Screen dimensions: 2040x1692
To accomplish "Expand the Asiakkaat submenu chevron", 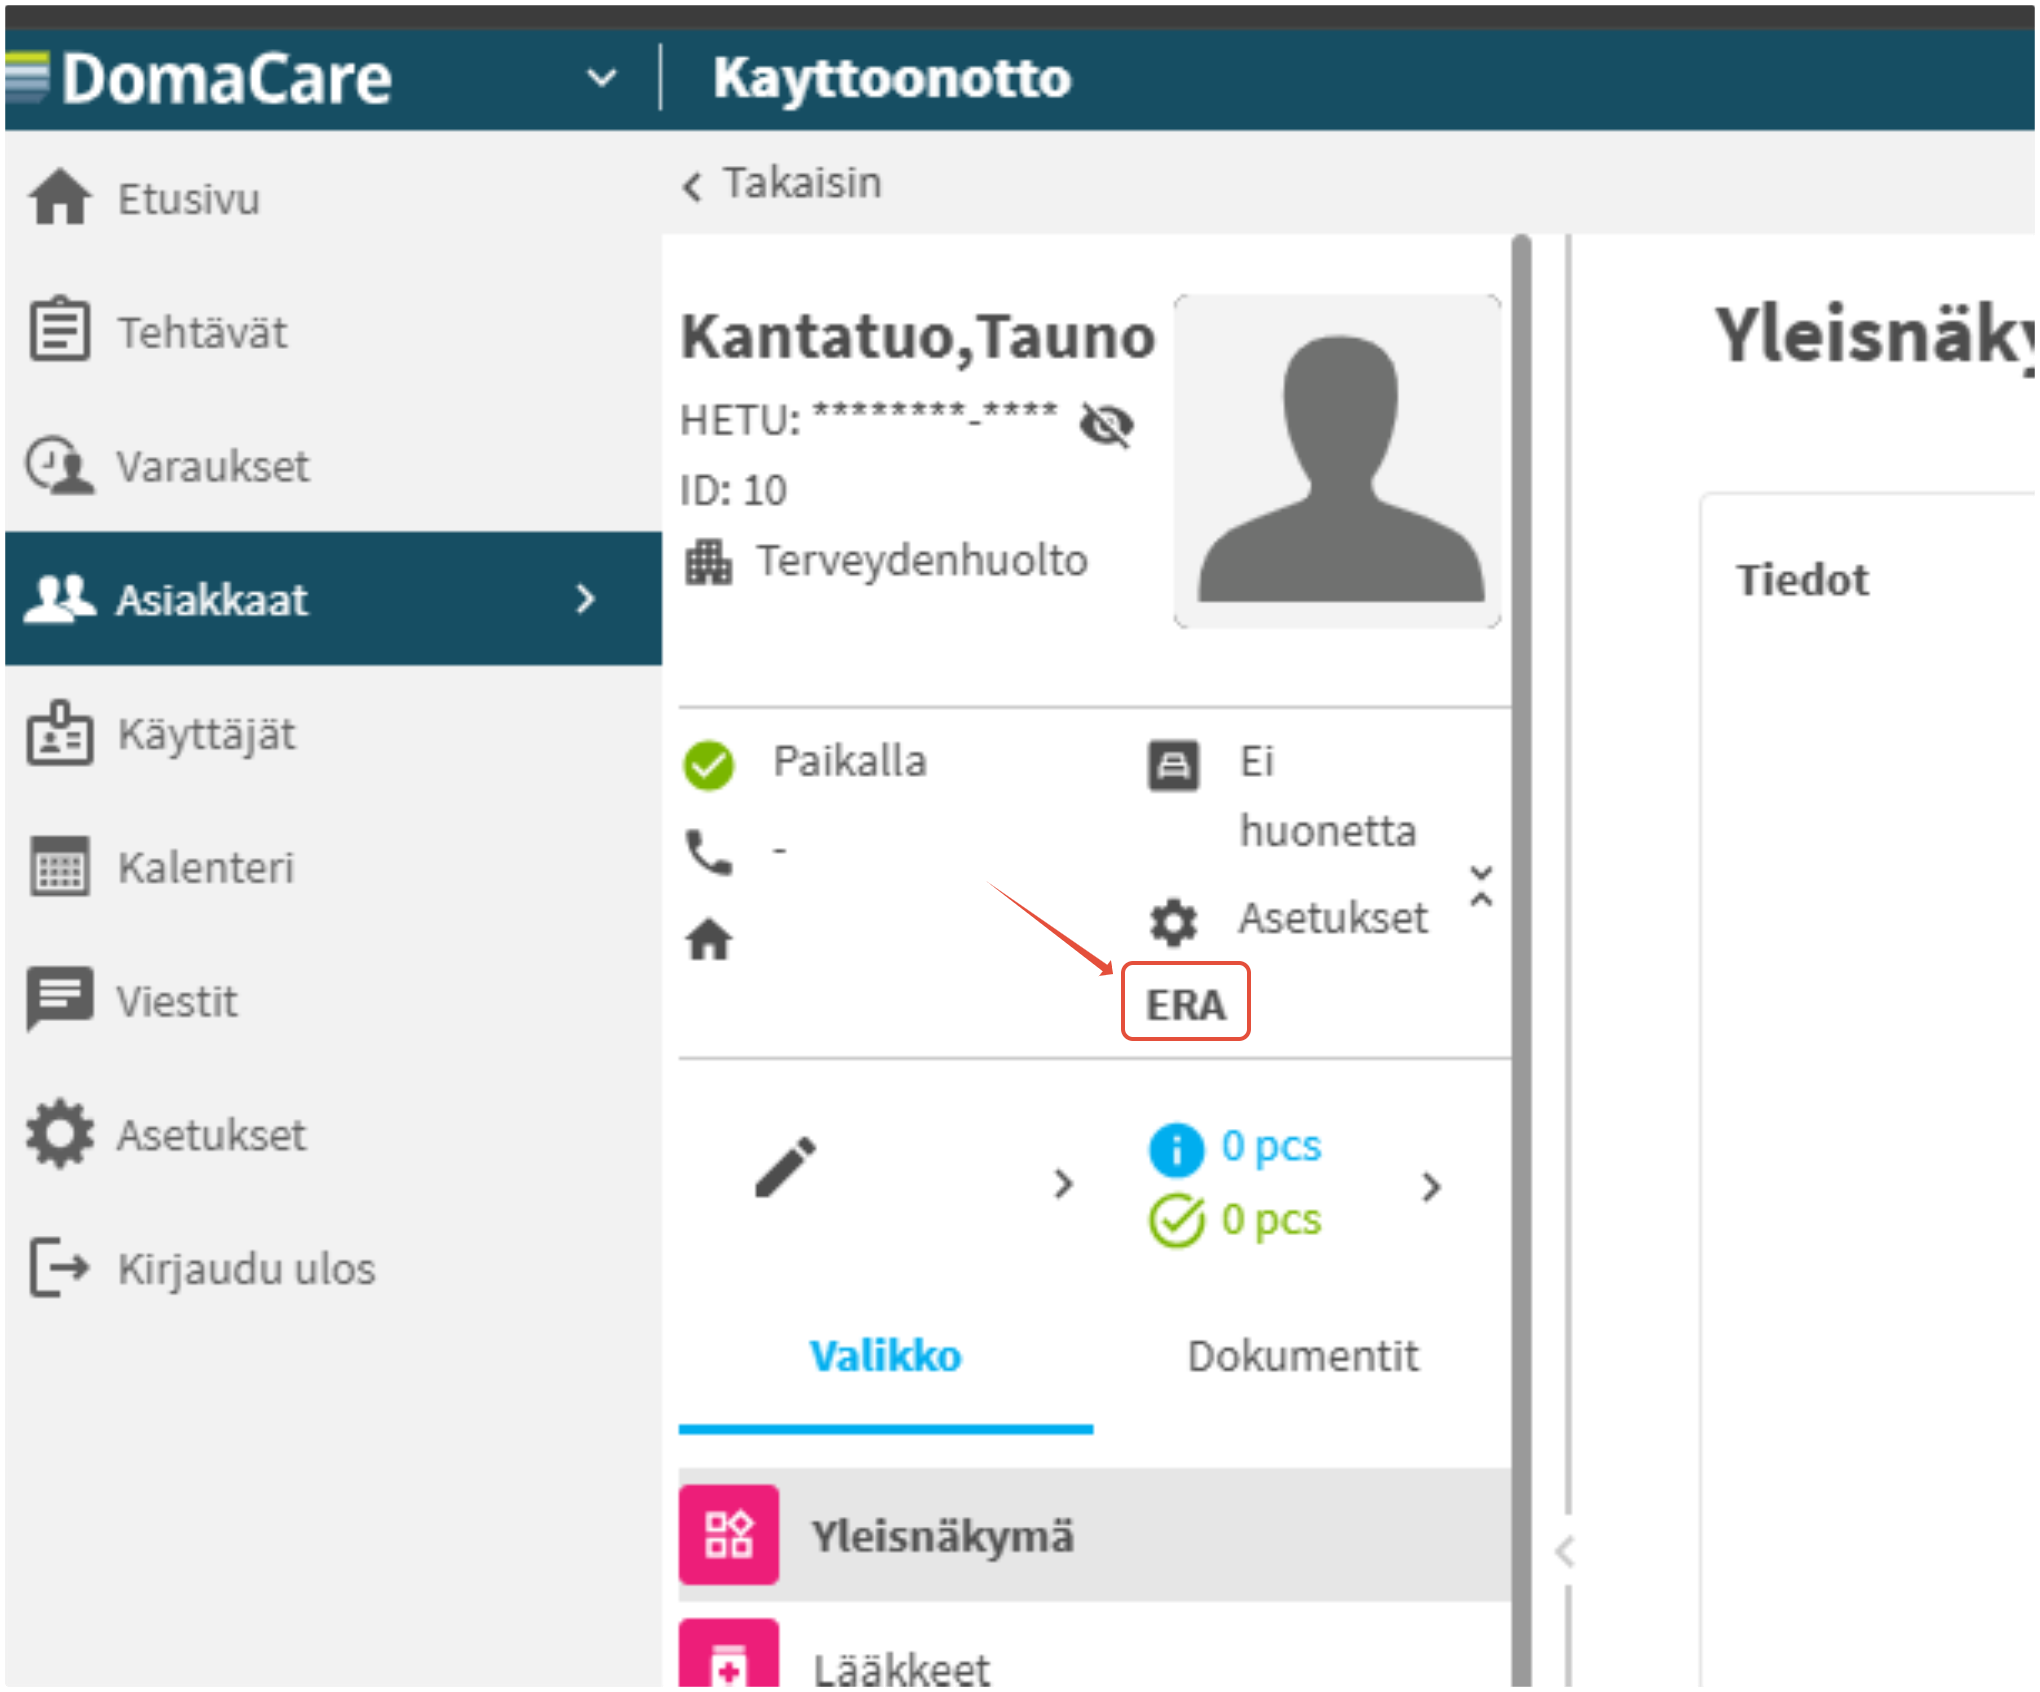I will 587,599.
